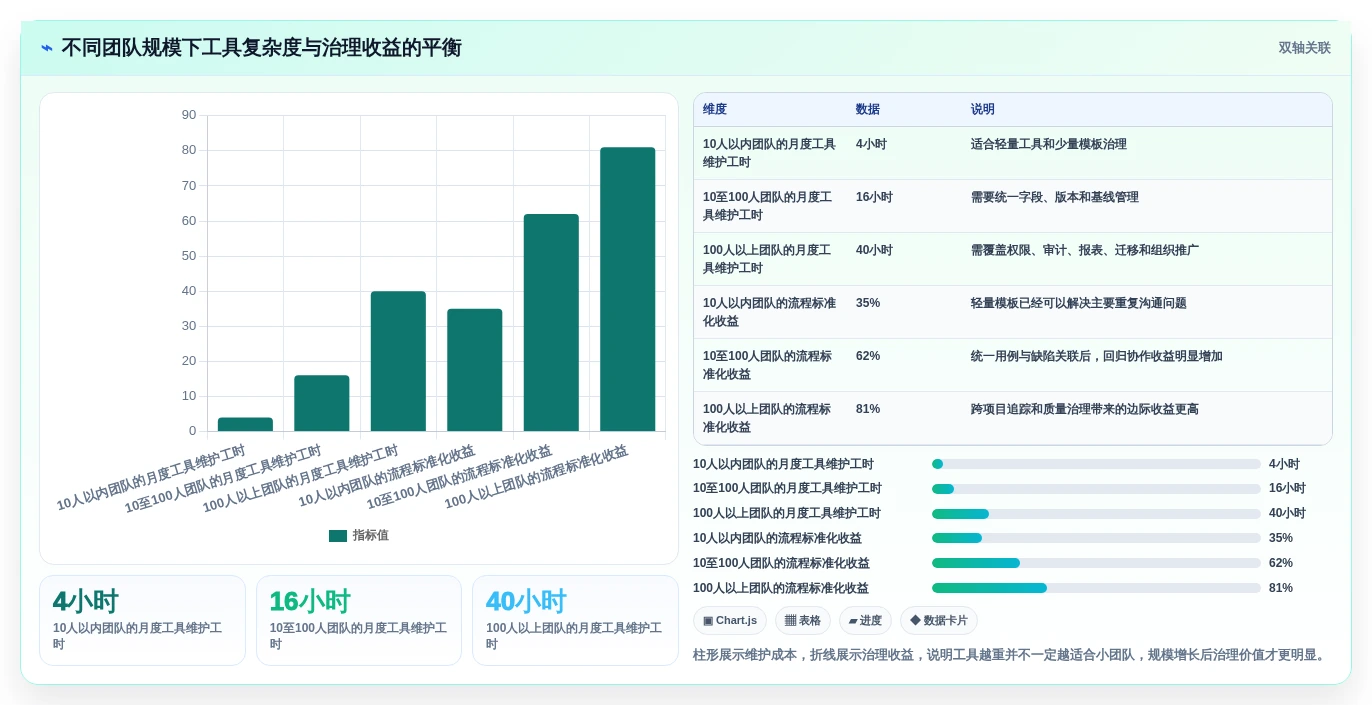
Task: Click the chart bar with value 35
Action: coord(475,370)
